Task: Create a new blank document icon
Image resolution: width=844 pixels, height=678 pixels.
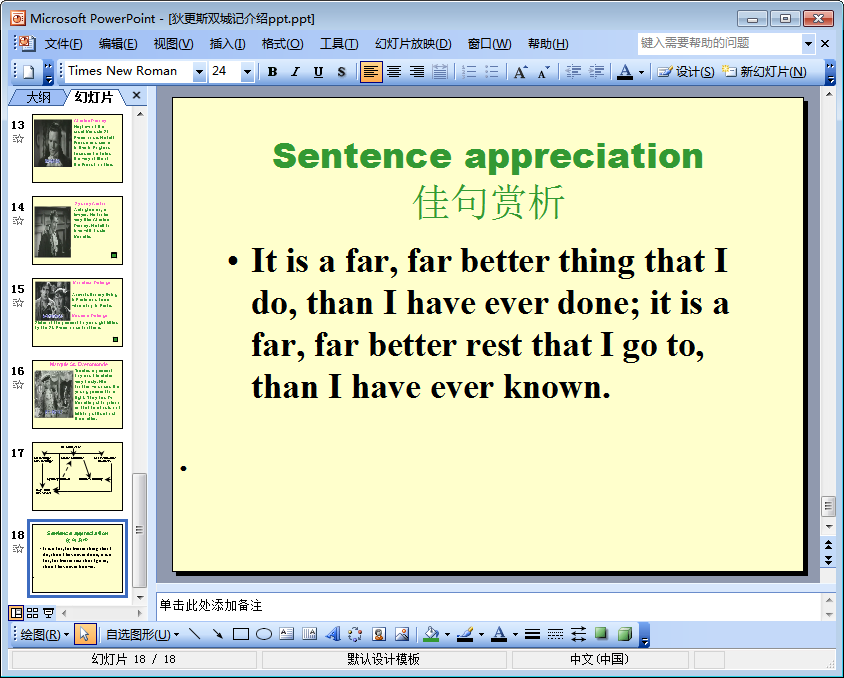Action: [x=29, y=72]
